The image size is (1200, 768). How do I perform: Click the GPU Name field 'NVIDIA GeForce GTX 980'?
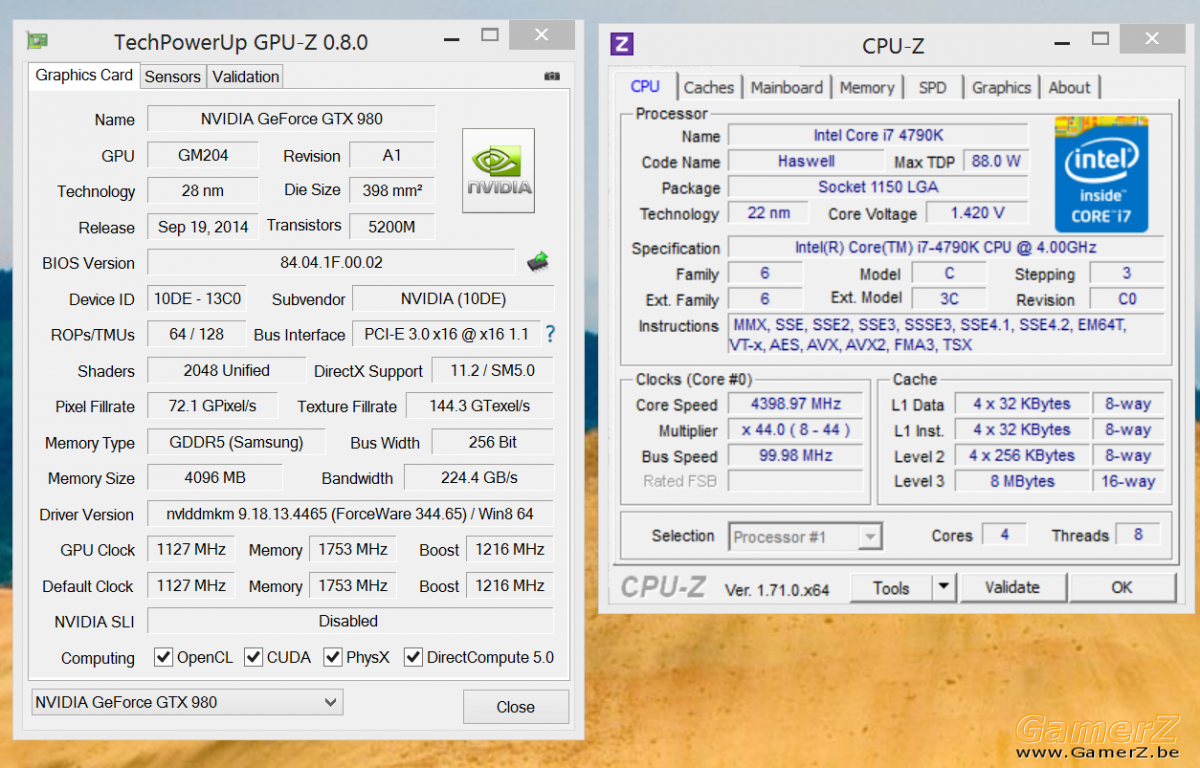[x=292, y=119]
